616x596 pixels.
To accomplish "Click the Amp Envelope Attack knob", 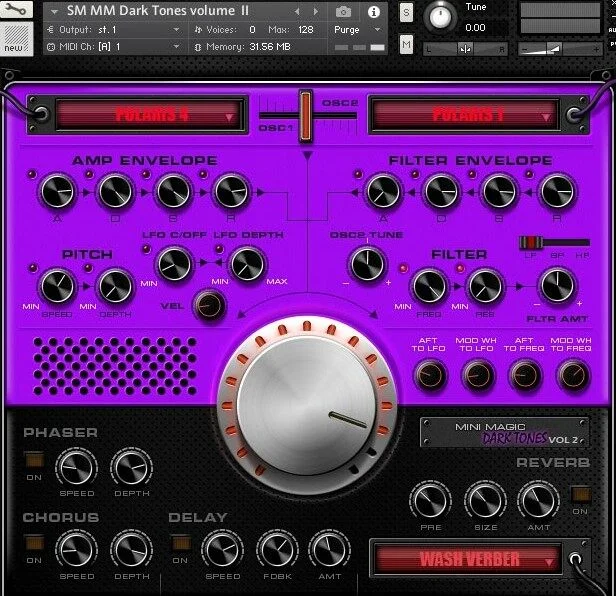I will tap(57, 191).
